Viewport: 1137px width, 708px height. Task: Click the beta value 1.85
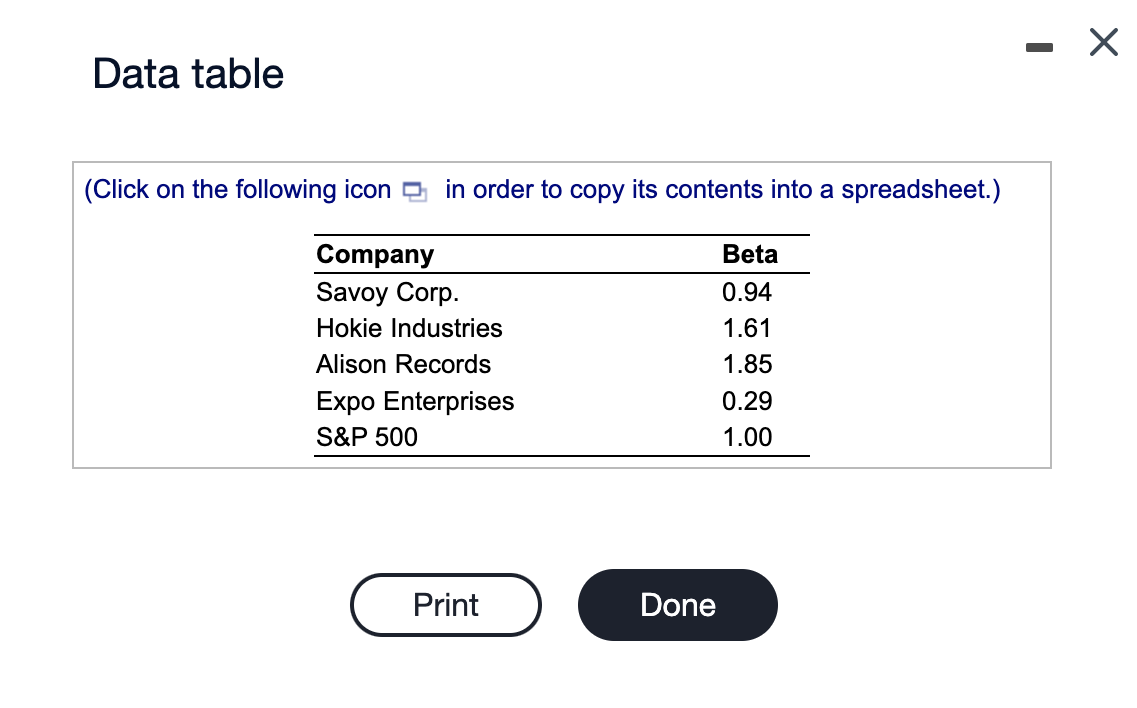click(746, 364)
